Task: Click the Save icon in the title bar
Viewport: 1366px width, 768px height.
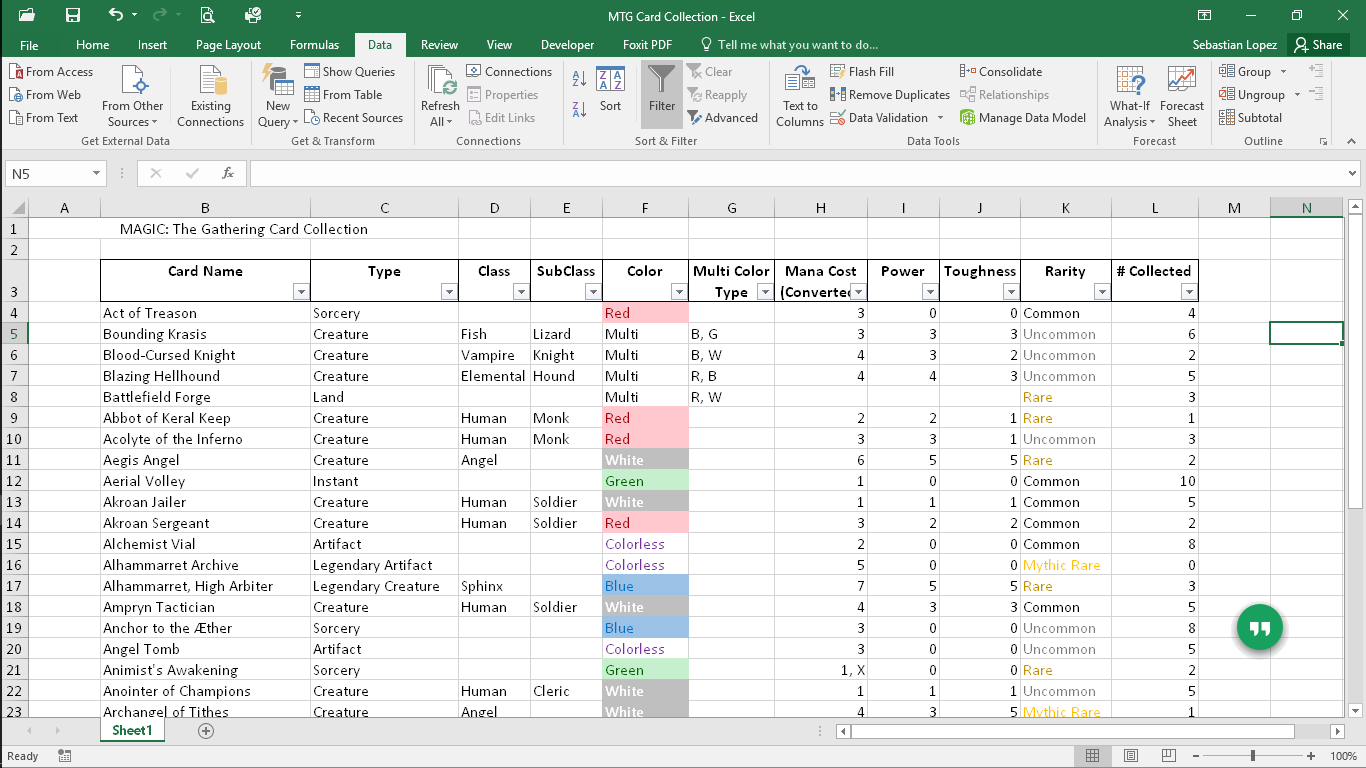Action: pos(72,15)
